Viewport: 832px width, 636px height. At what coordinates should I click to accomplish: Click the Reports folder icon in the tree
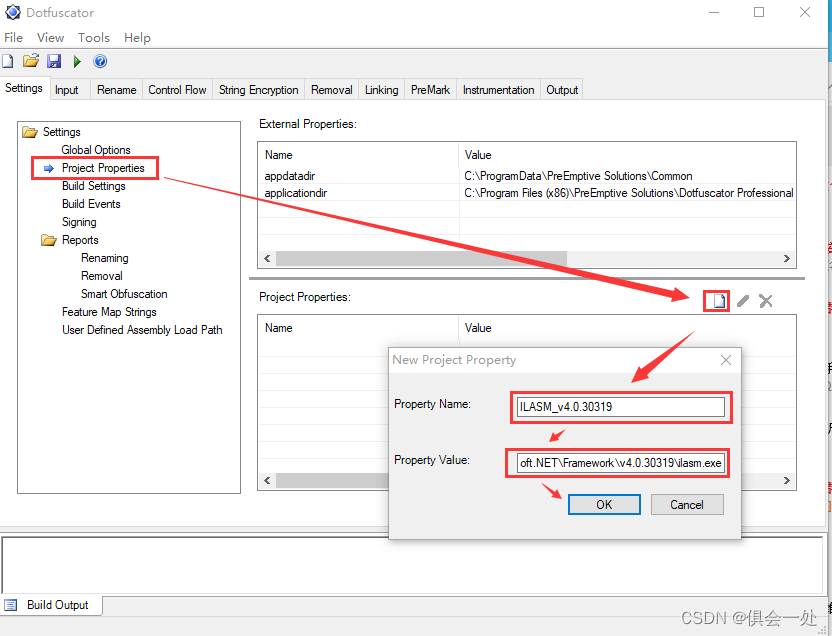[49, 240]
